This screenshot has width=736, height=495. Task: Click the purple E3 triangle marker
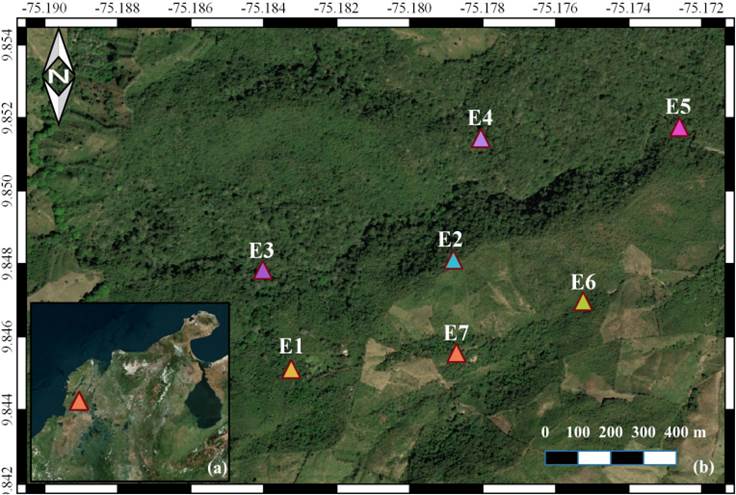click(263, 272)
